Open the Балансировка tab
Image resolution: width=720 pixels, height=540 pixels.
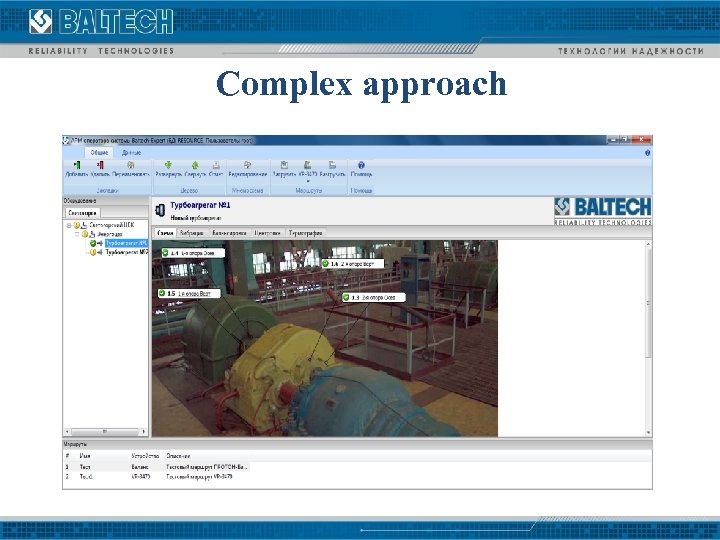229,233
